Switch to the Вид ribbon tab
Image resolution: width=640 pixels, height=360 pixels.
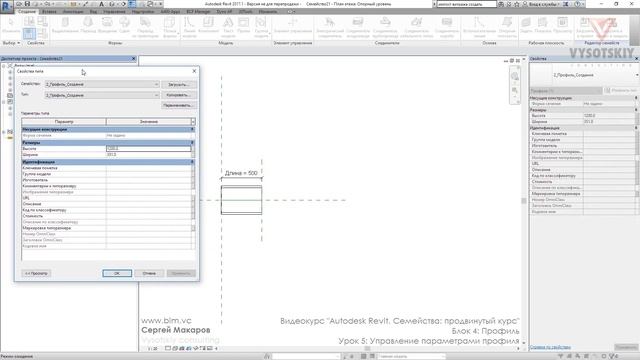point(93,11)
